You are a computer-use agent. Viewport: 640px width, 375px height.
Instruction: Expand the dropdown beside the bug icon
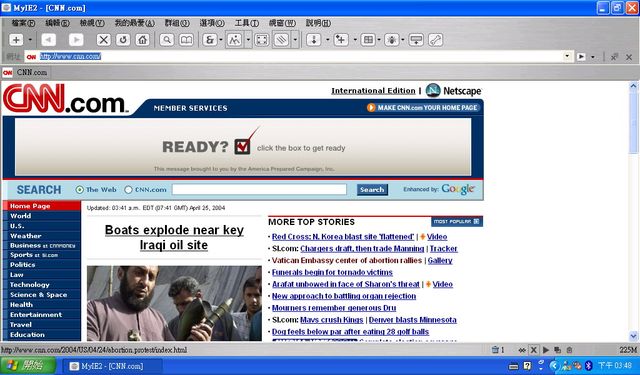click(403, 40)
